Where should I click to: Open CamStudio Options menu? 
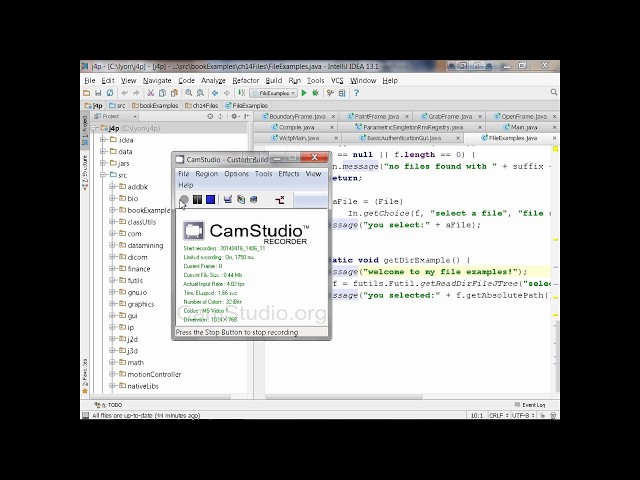236,173
